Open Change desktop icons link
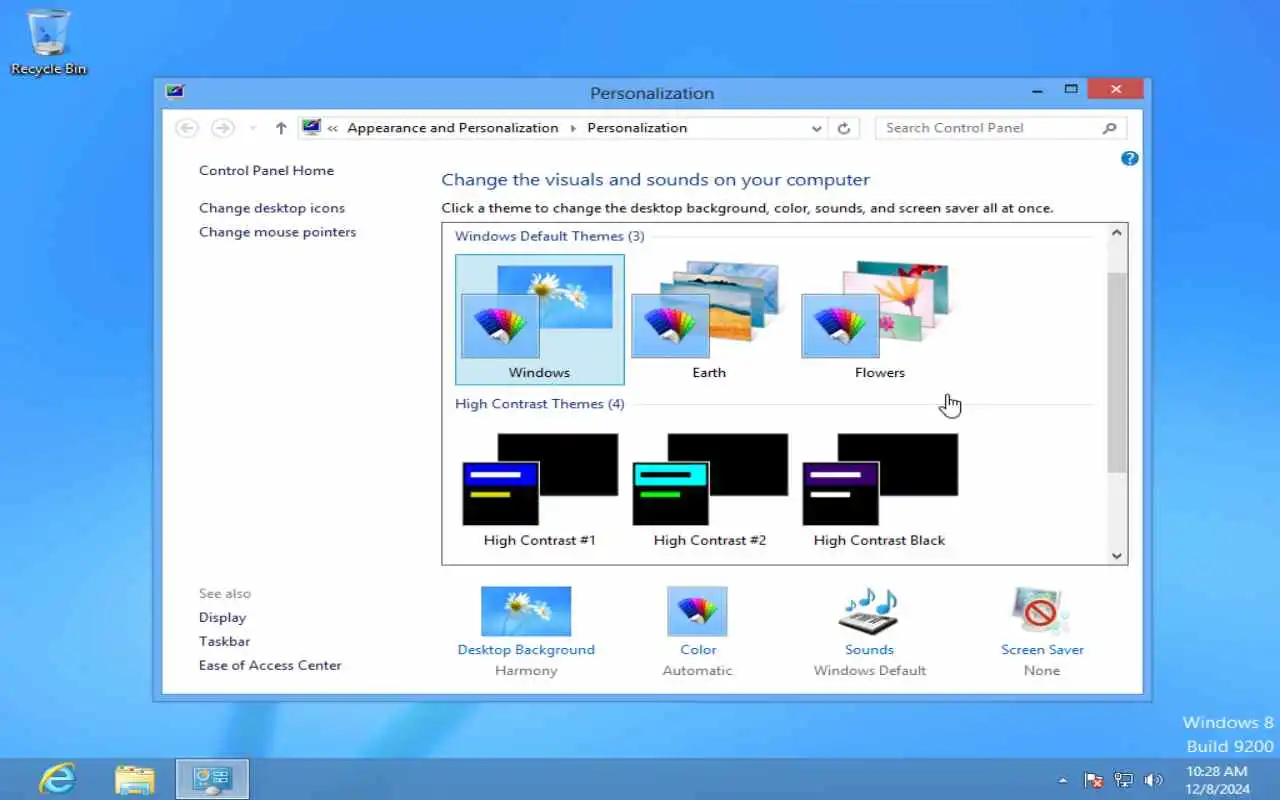This screenshot has height=800, width=1280. (272, 208)
